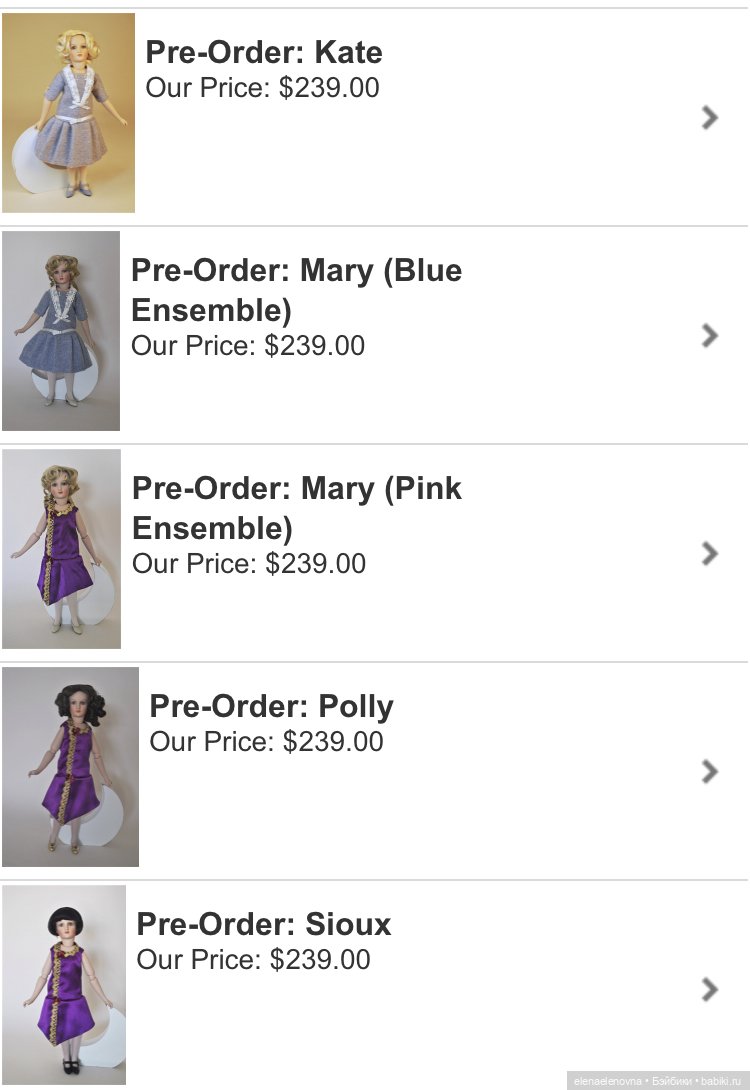
Task: Open the "Pre-Order: Kate" title link
Action: click(x=264, y=52)
